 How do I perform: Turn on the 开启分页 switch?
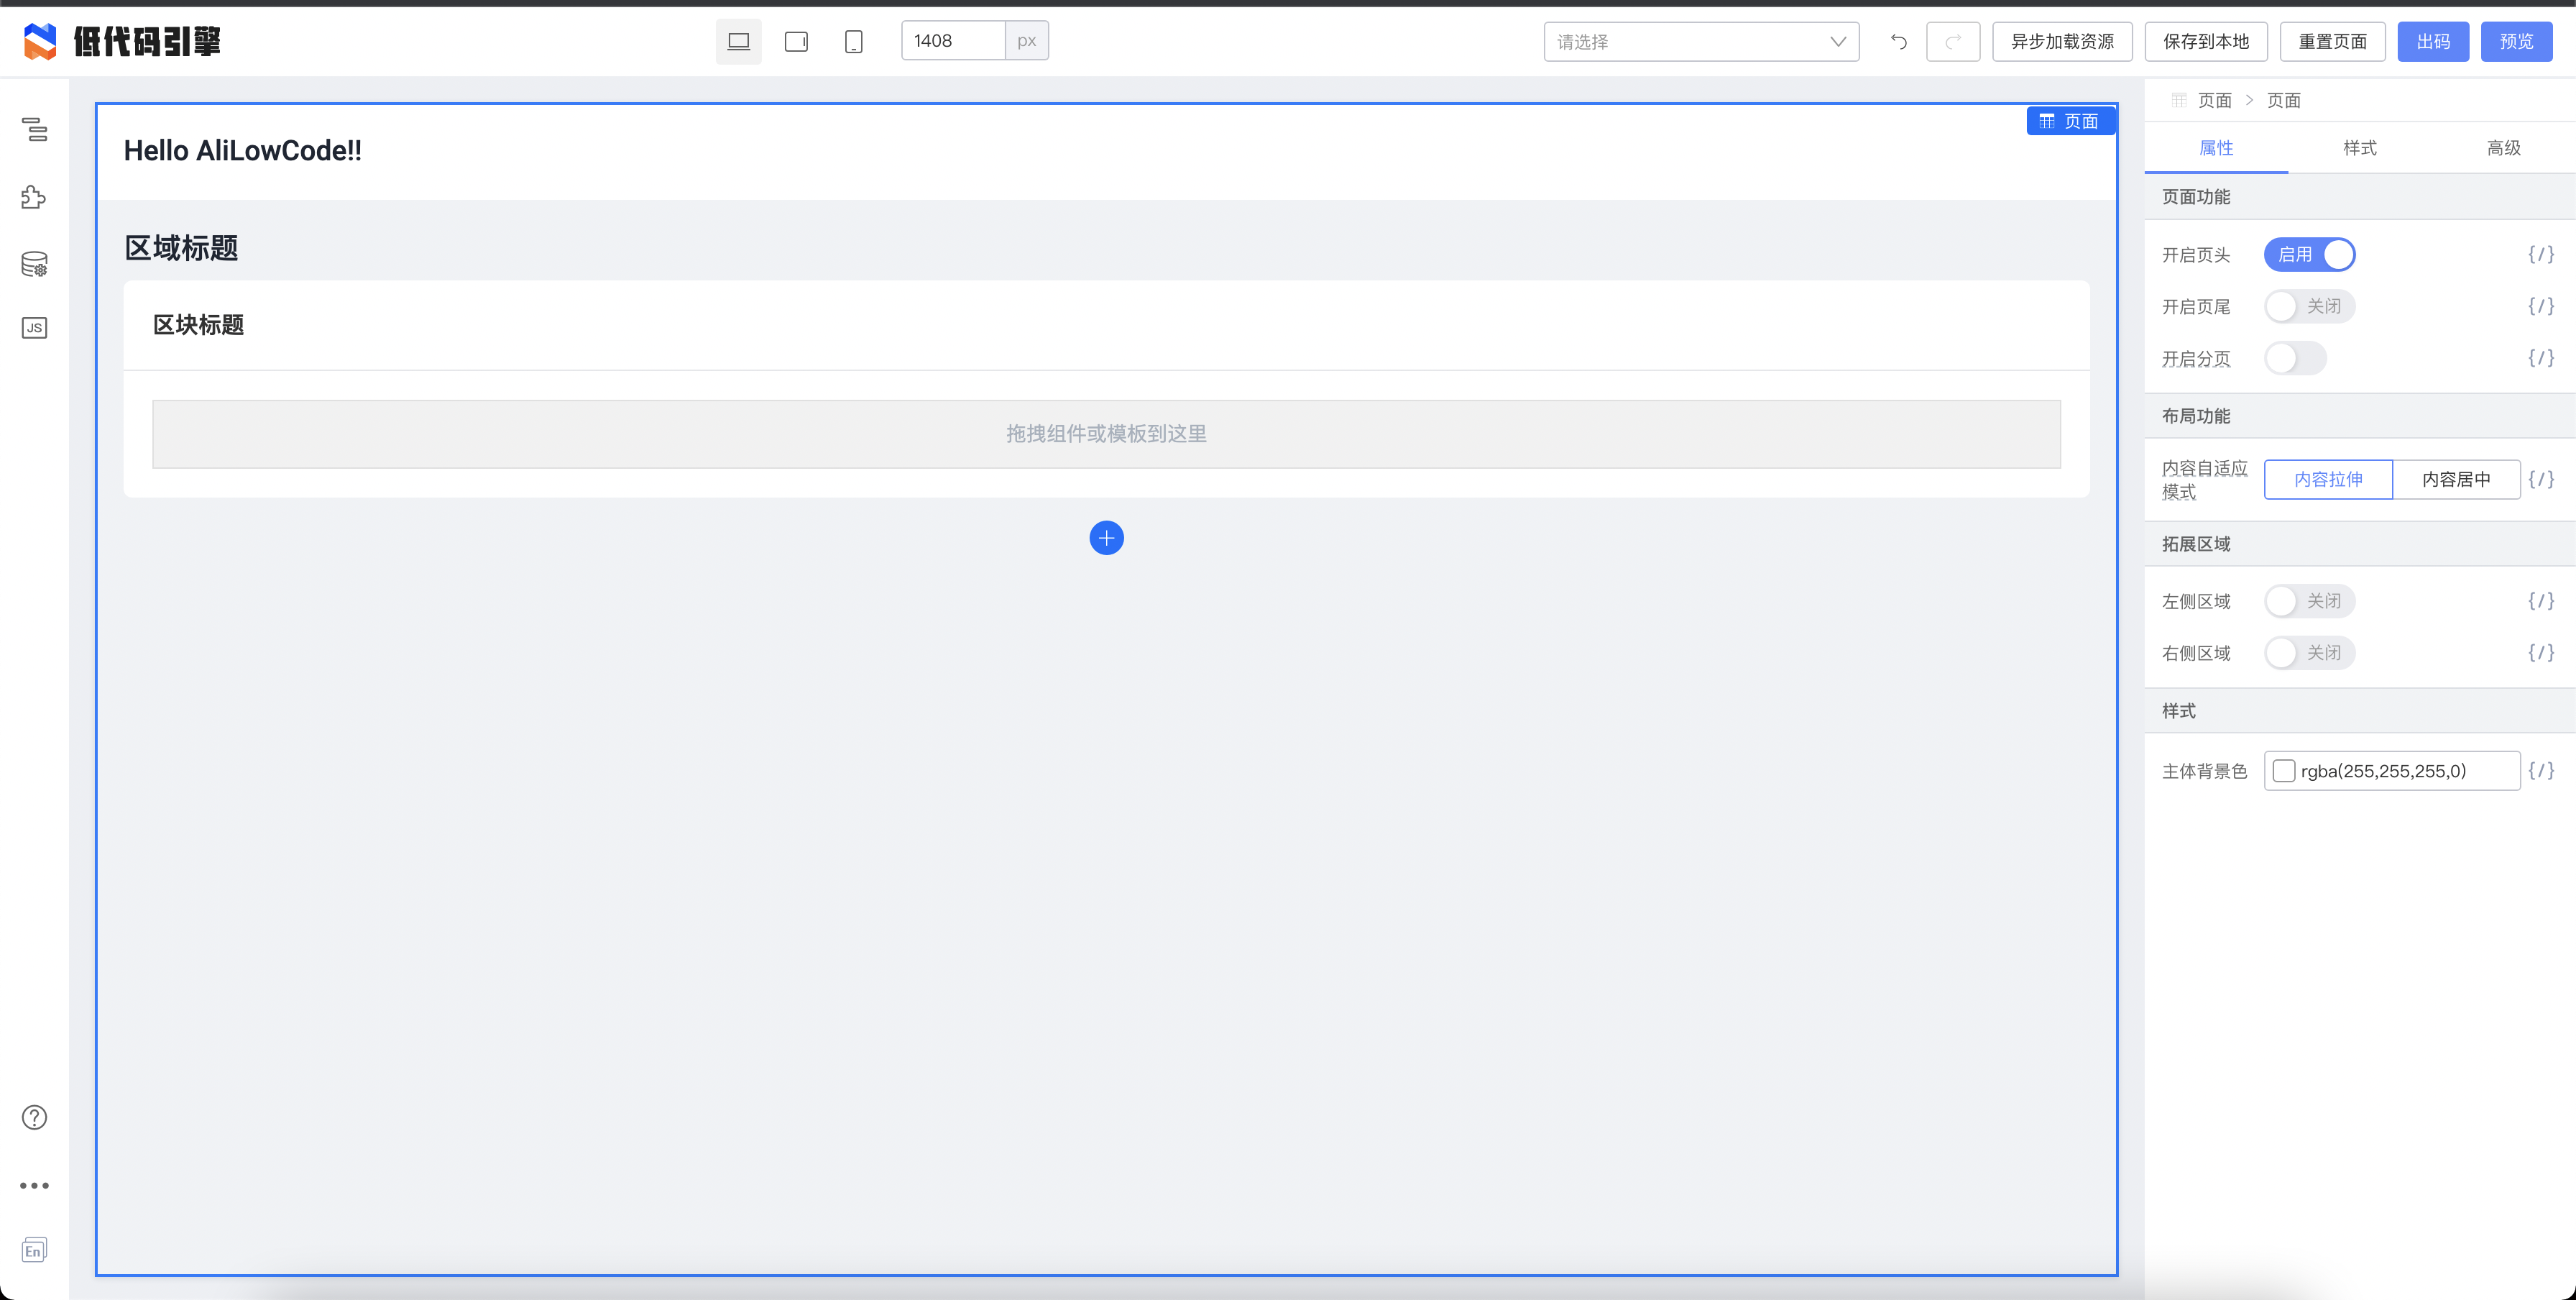2295,358
